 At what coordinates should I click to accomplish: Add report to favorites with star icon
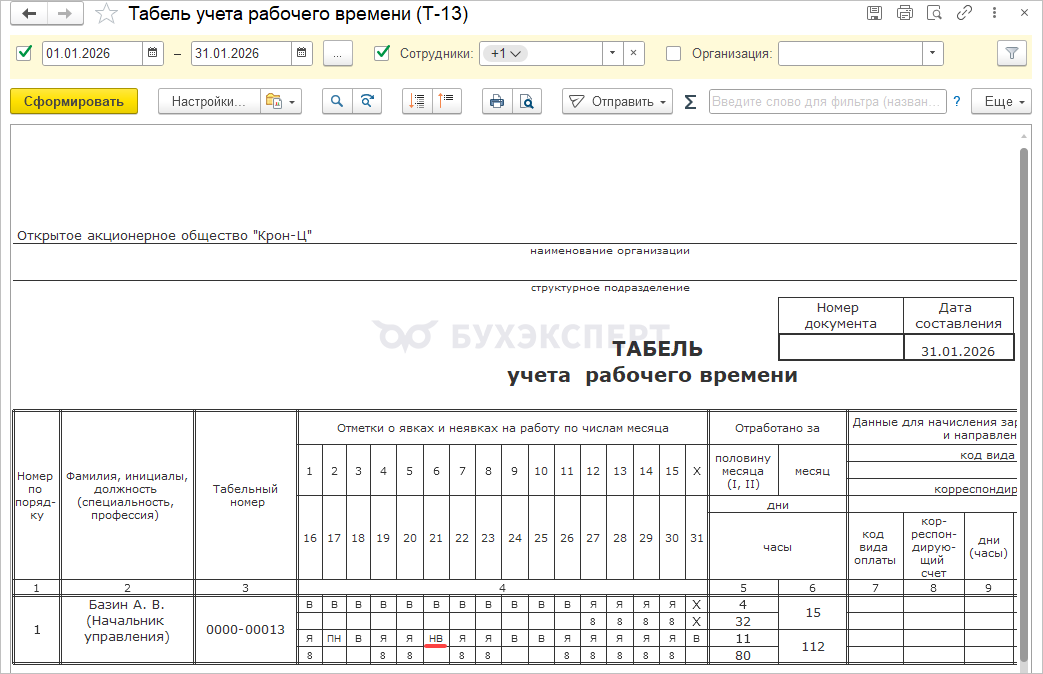106,14
